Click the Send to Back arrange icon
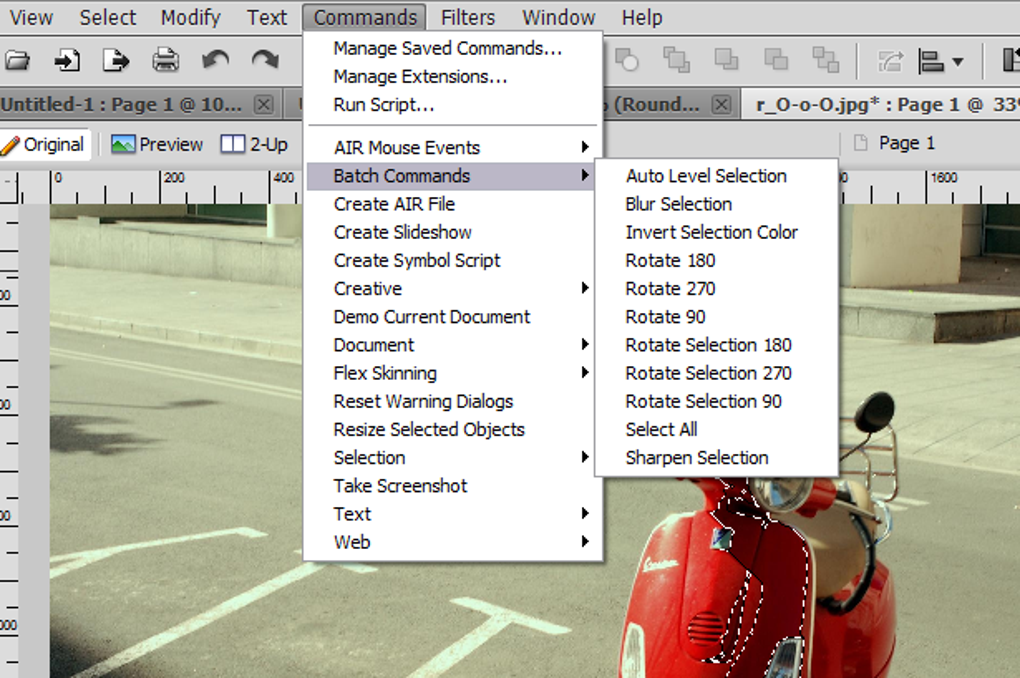The image size is (1020, 678). click(x=825, y=60)
